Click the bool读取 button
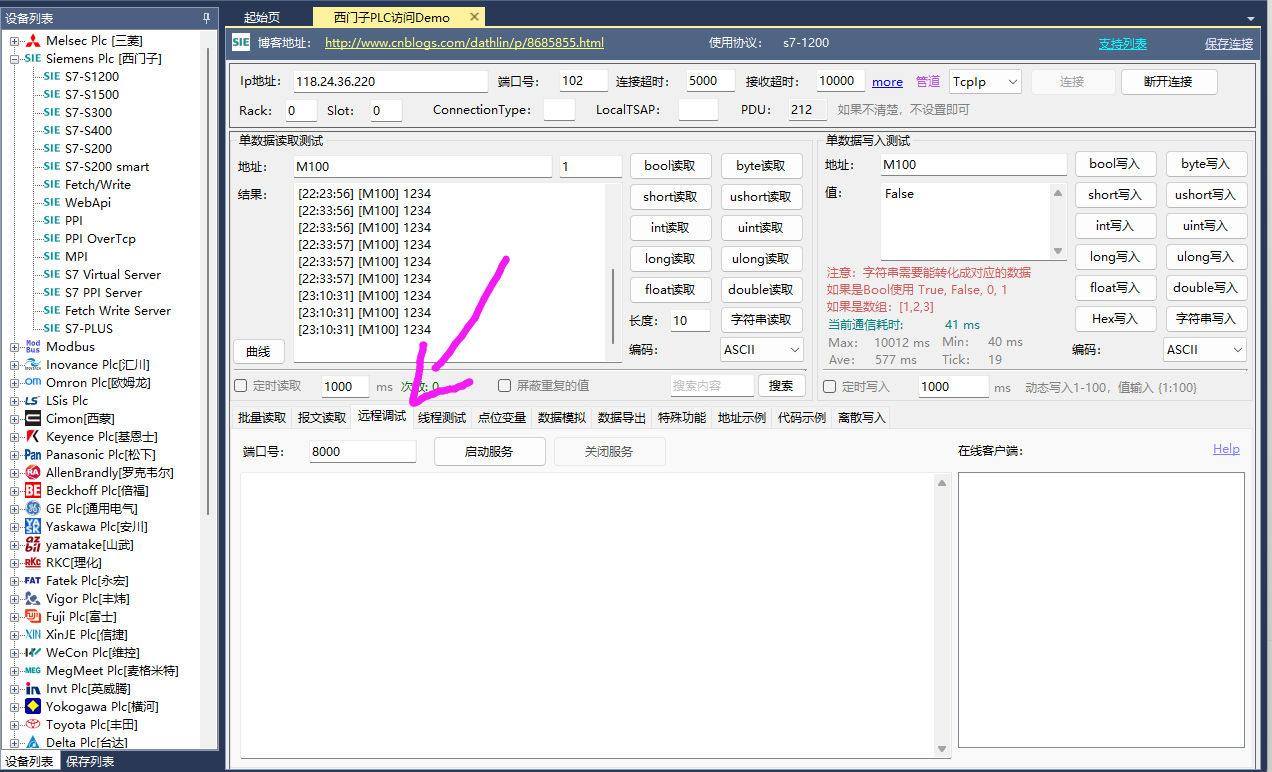Viewport: 1272px width, 772px height. tap(670, 166)
